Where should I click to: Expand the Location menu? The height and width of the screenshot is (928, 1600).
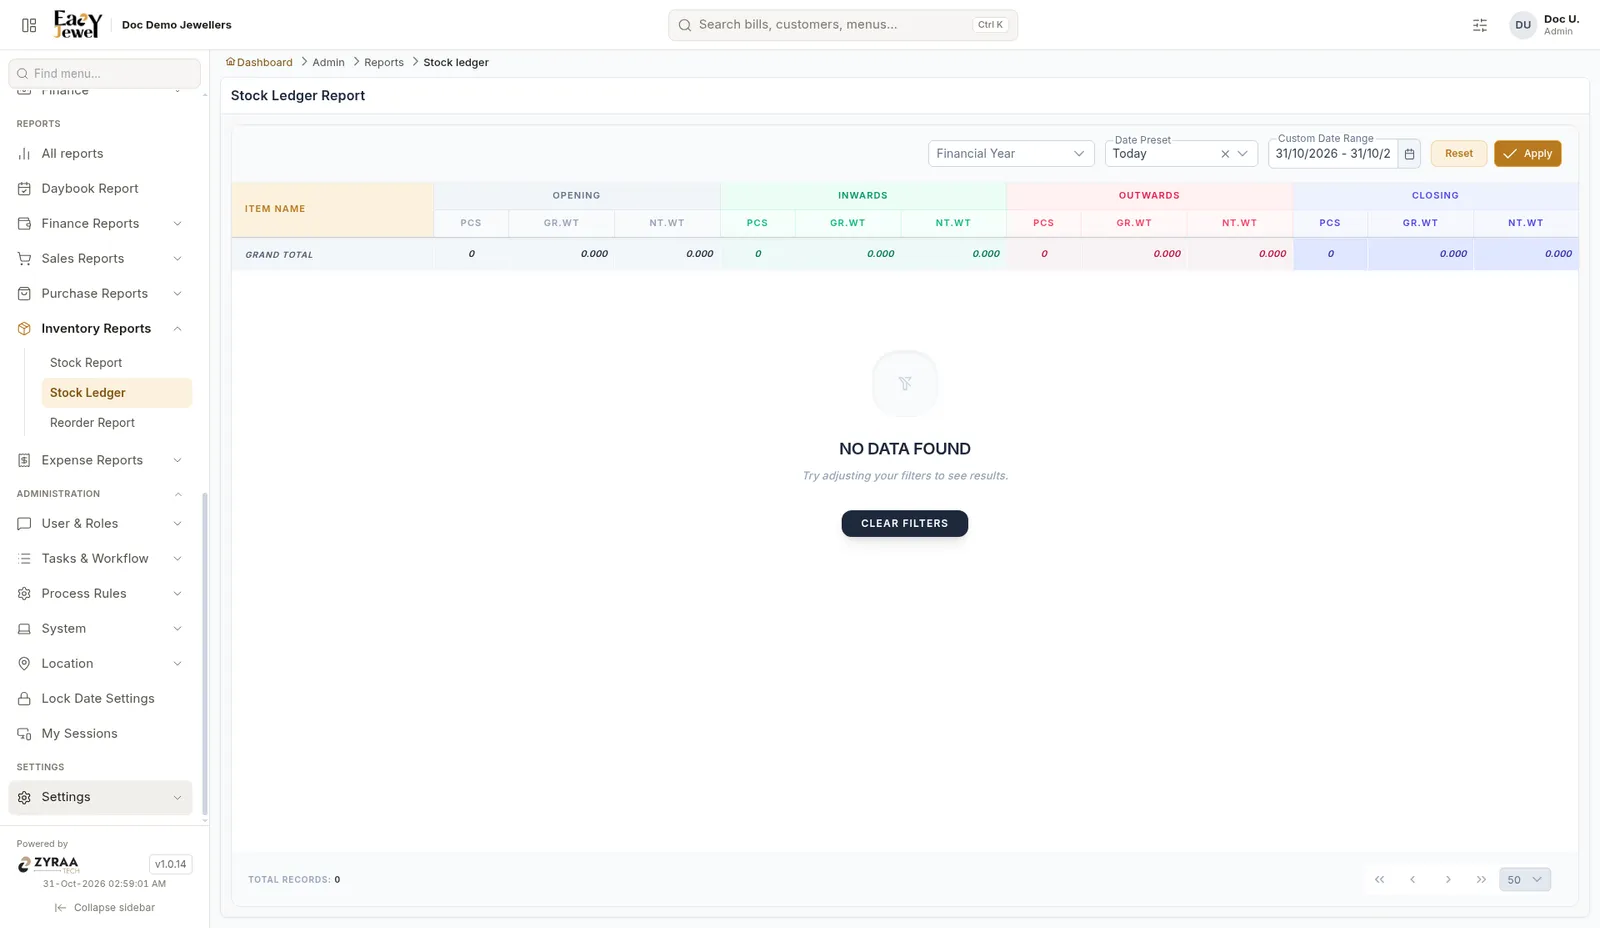100,664
